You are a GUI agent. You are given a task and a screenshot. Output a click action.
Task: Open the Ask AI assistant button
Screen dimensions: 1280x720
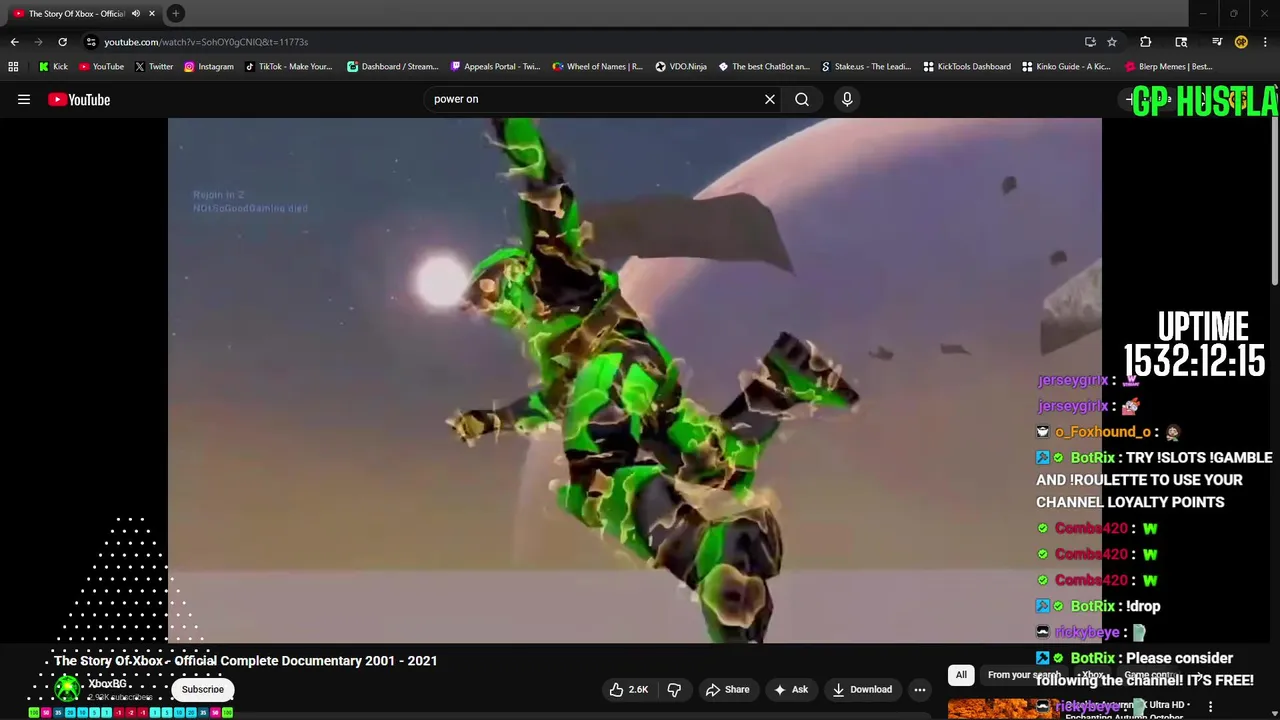790,689
